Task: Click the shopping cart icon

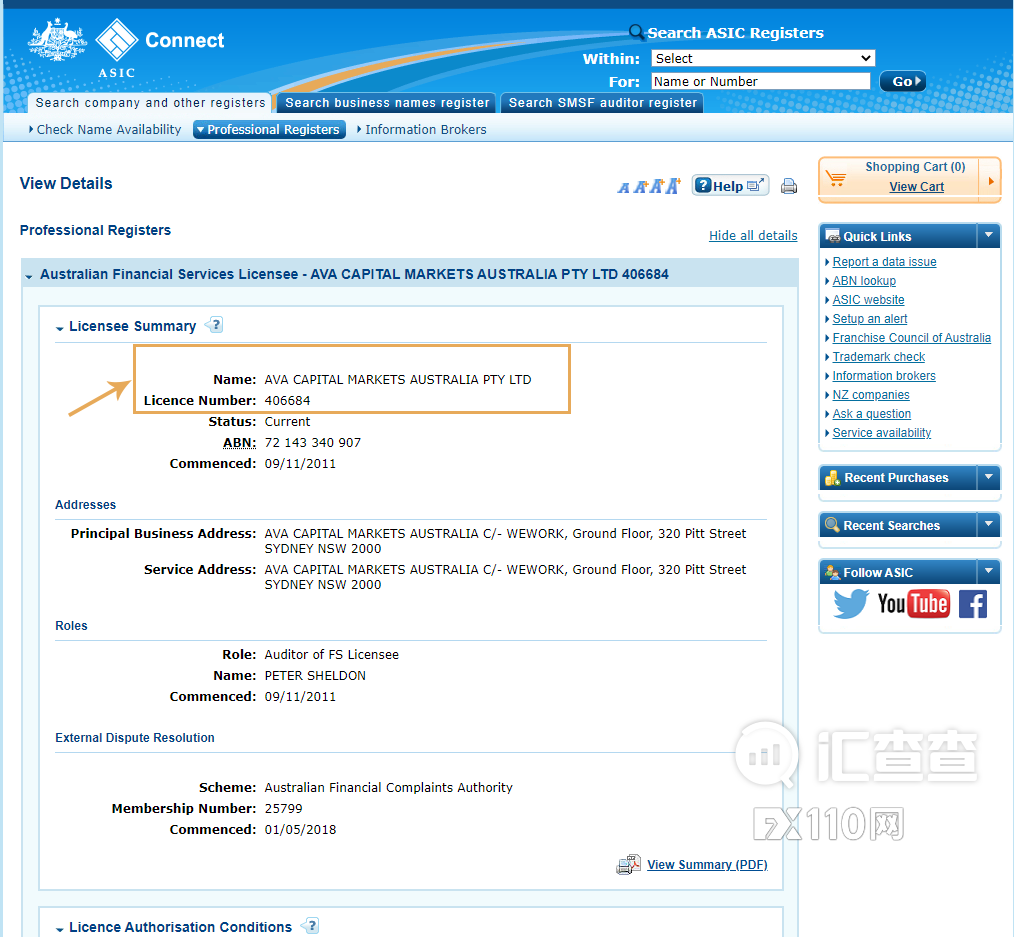Action: click(836, 179)
